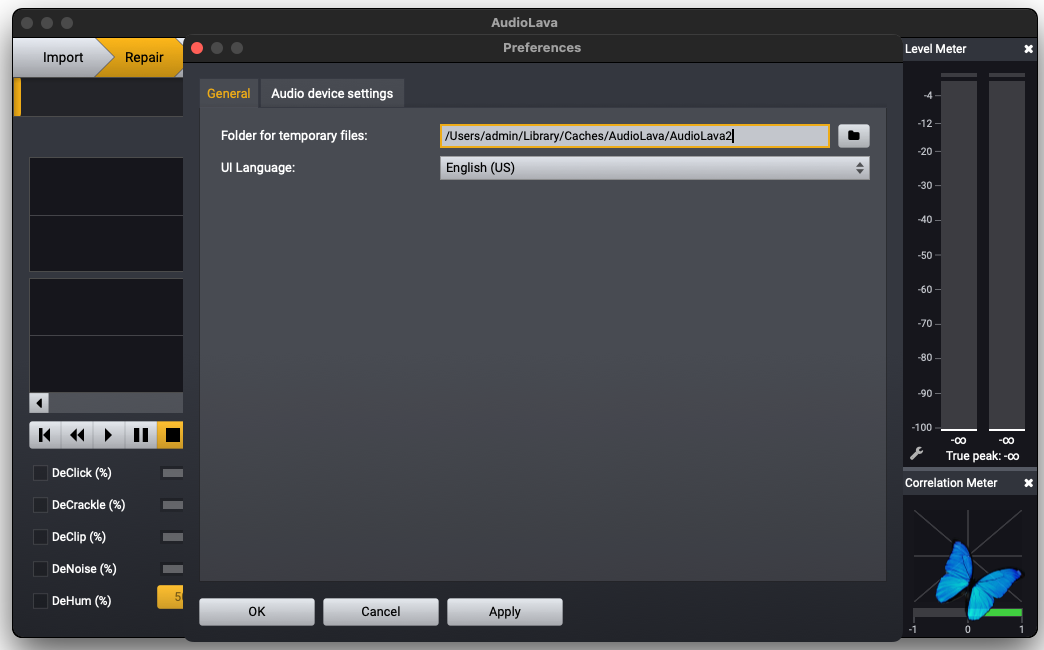Close the Preferences window
This screenshot has height=650, width=1044.
[x=197, y=48]
